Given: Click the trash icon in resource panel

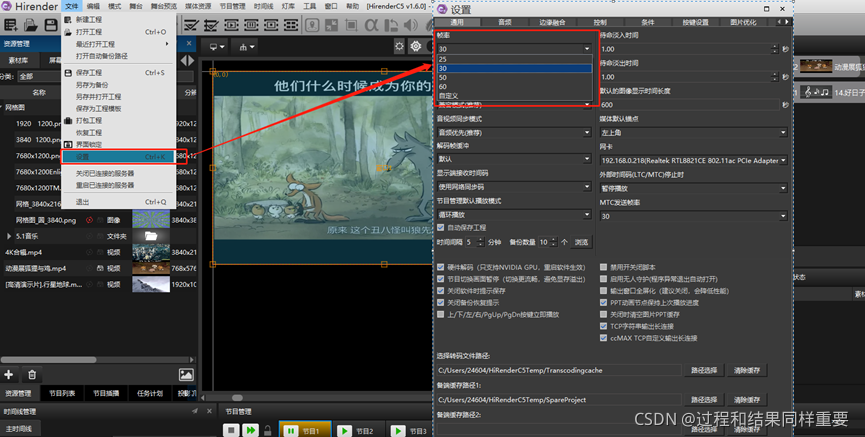Looking at the screenshot, I should pos(32,375).
